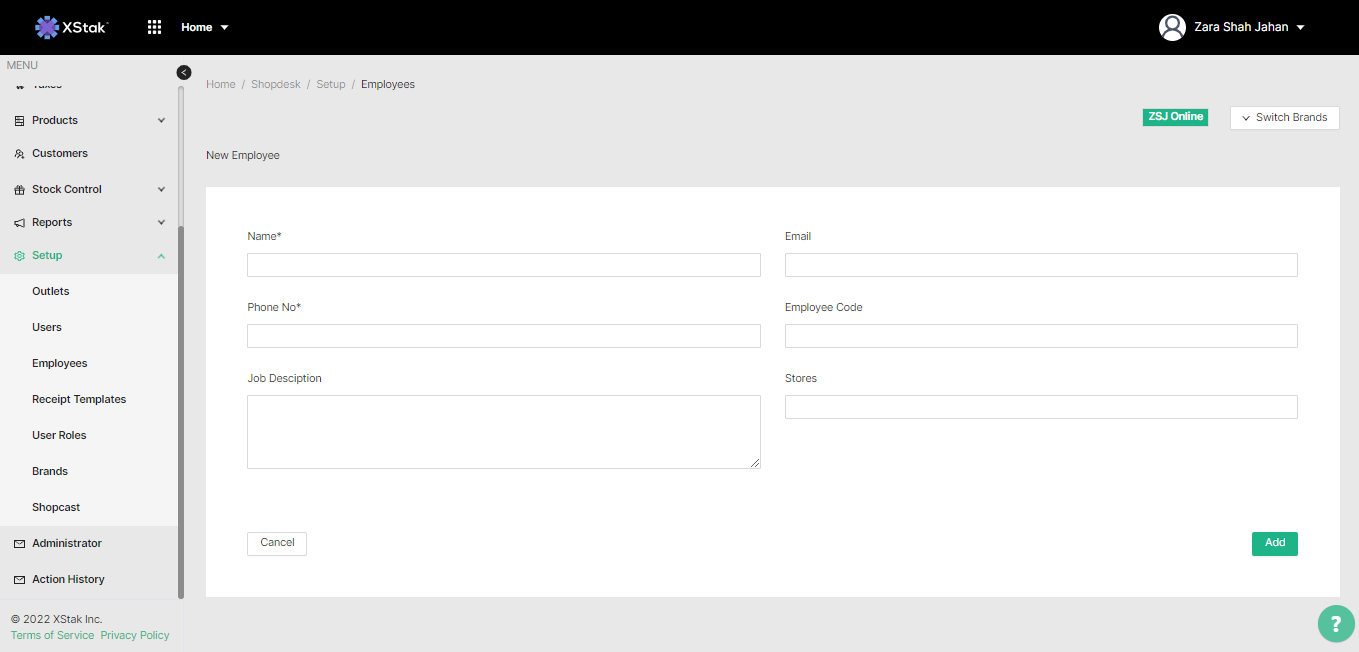Click the Administrator envelope icon
The image size is (1359, 652).
click(20, 544)
